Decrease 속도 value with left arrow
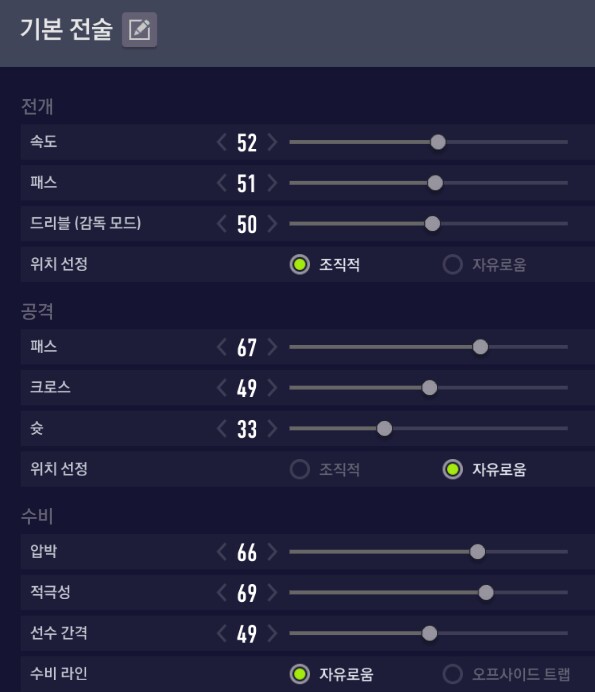The image size is (595, 692). pyautogui.click(x=222, y=142)
